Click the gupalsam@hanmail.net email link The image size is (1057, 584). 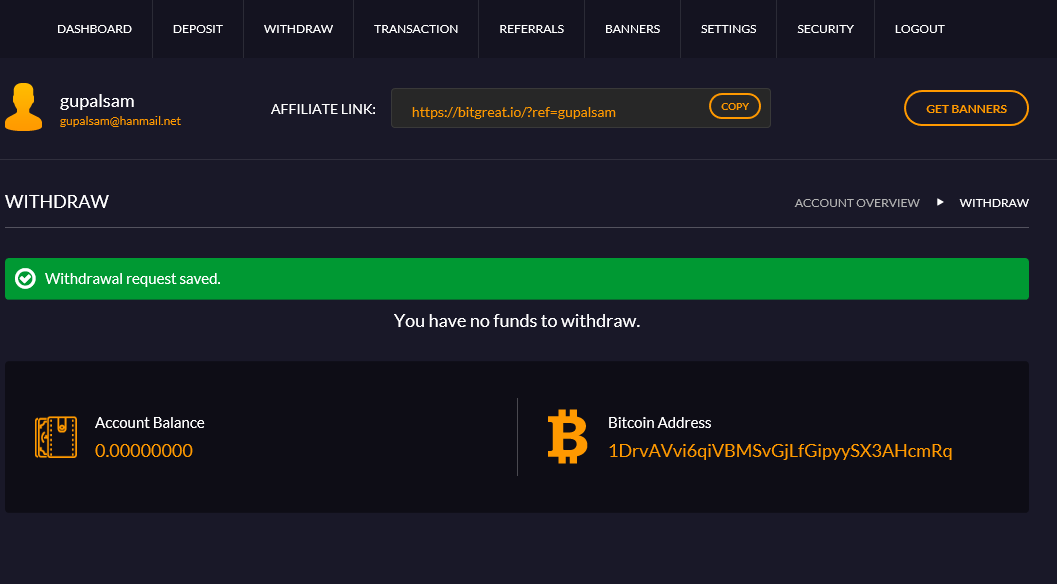(120, 121)
